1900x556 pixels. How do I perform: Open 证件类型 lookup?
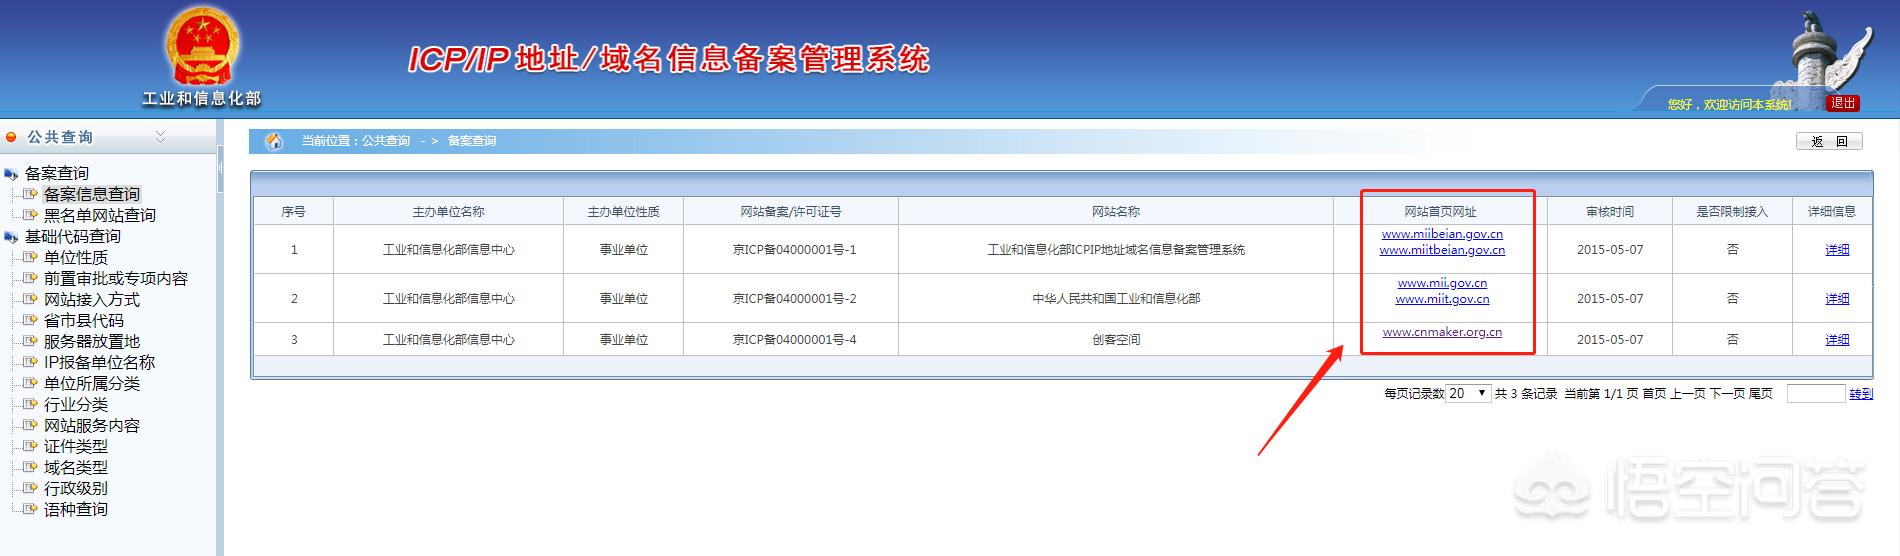pyautogui.click(x=75, y=446)
